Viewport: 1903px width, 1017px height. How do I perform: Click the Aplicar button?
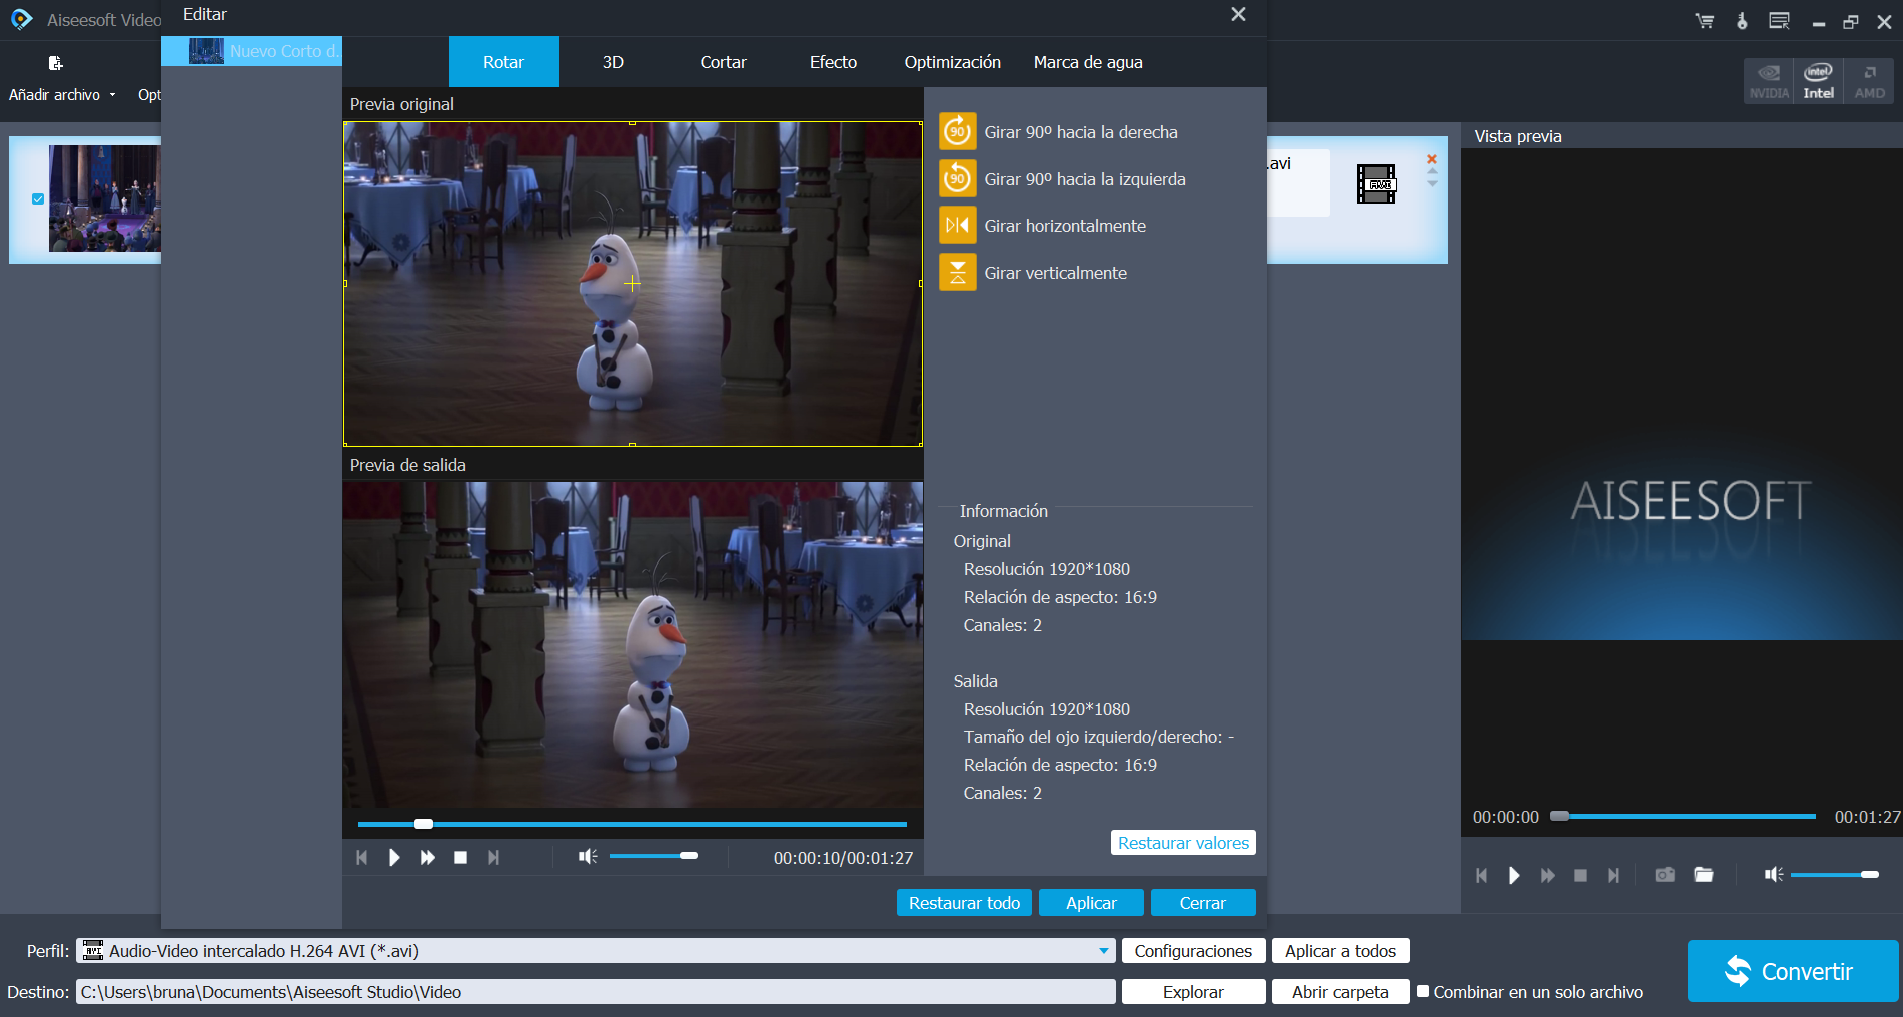(1091, 903)
